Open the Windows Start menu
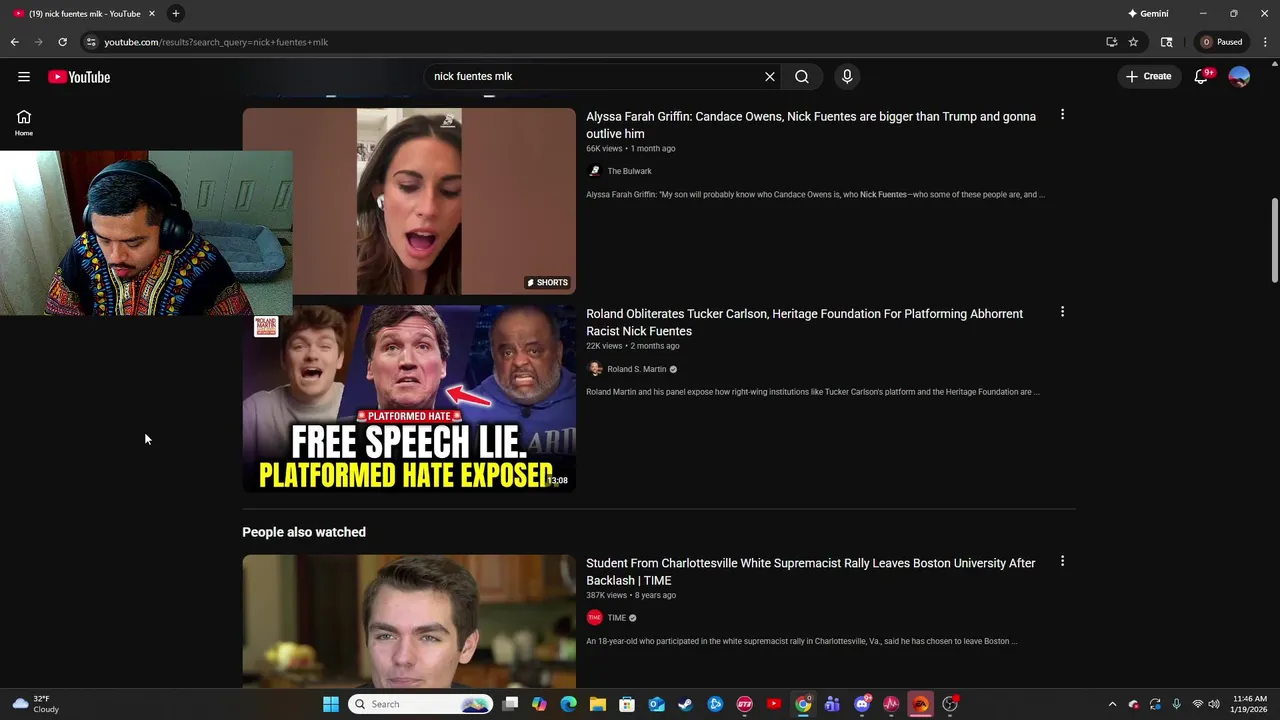The image size is (1280, 720). pyautogui.click(x=331, y=704)
